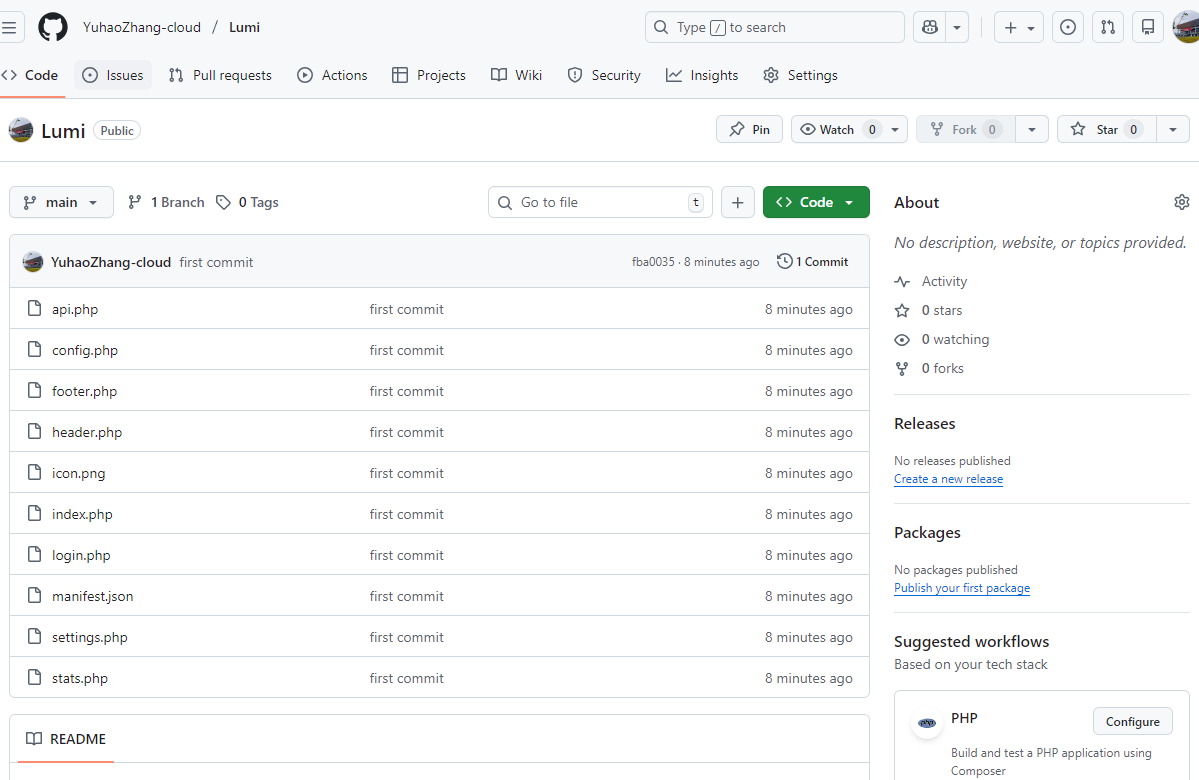Open the About settings gear icon
This screenshot has height=780, width=1199.
point(1181,202)
